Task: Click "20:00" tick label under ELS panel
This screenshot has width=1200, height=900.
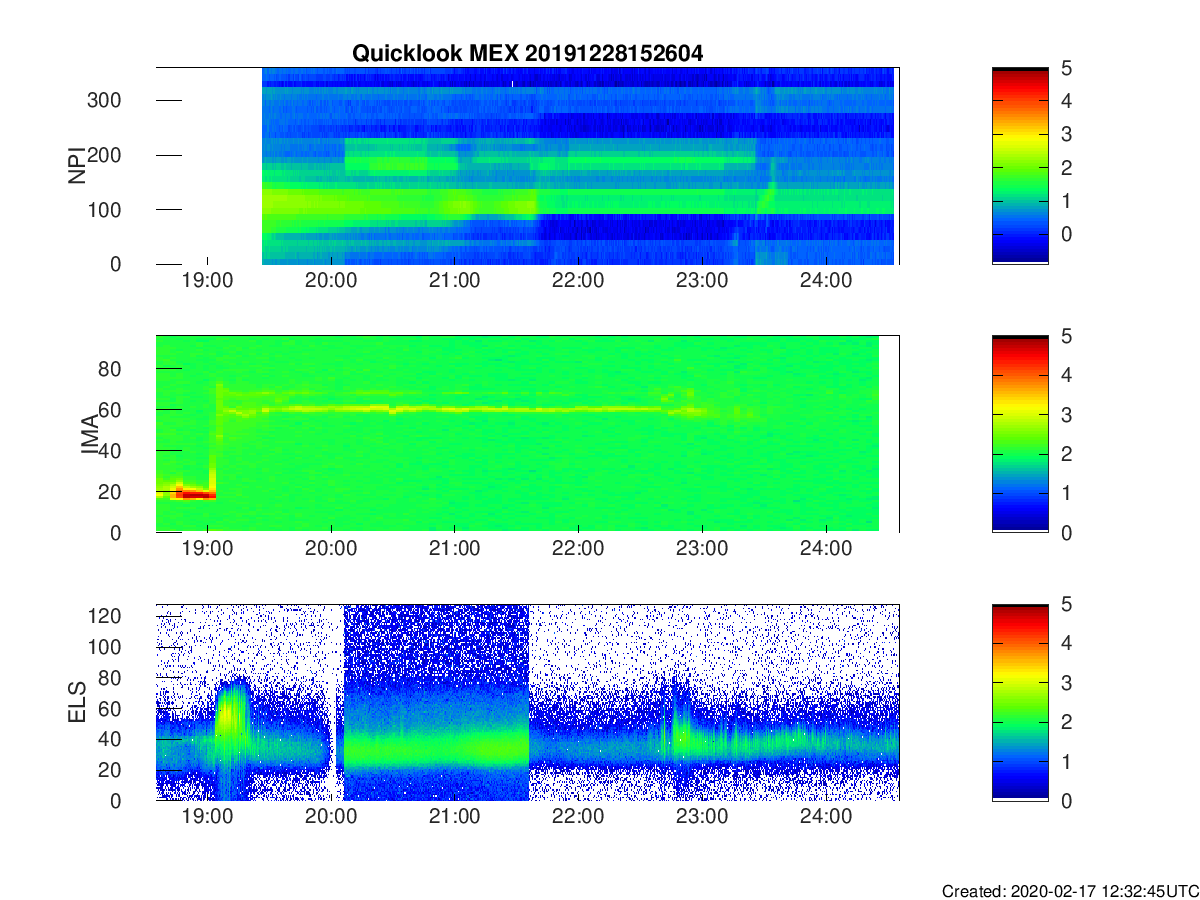Action: (x=331, y=817)
